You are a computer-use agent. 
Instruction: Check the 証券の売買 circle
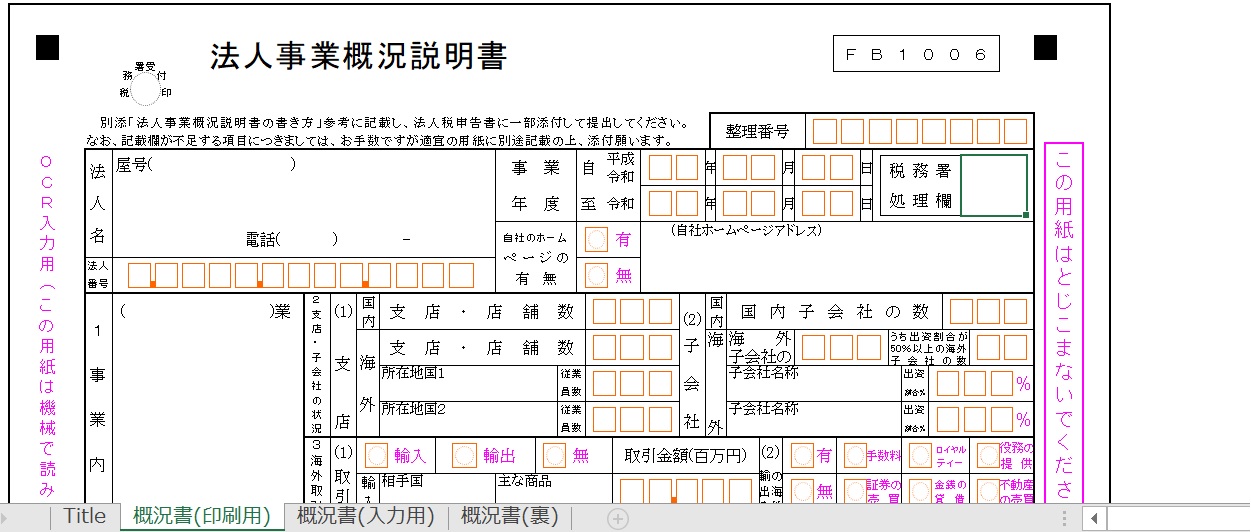(x=854, y=490)
